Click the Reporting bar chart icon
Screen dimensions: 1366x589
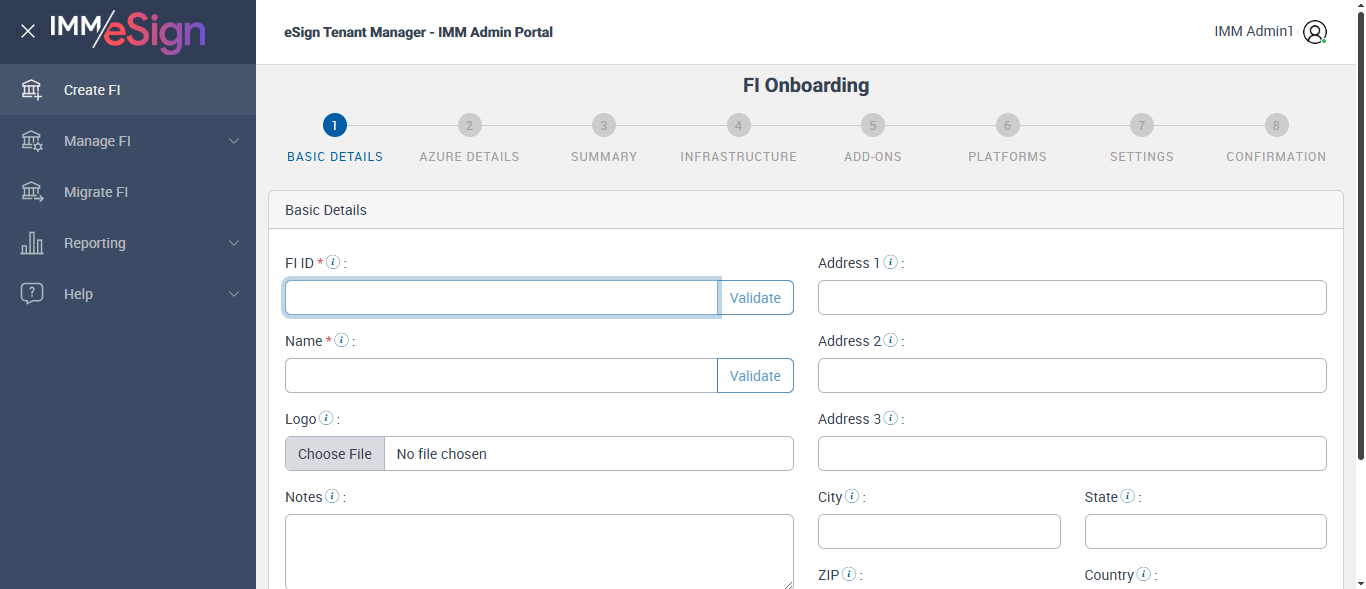(32, 243)
